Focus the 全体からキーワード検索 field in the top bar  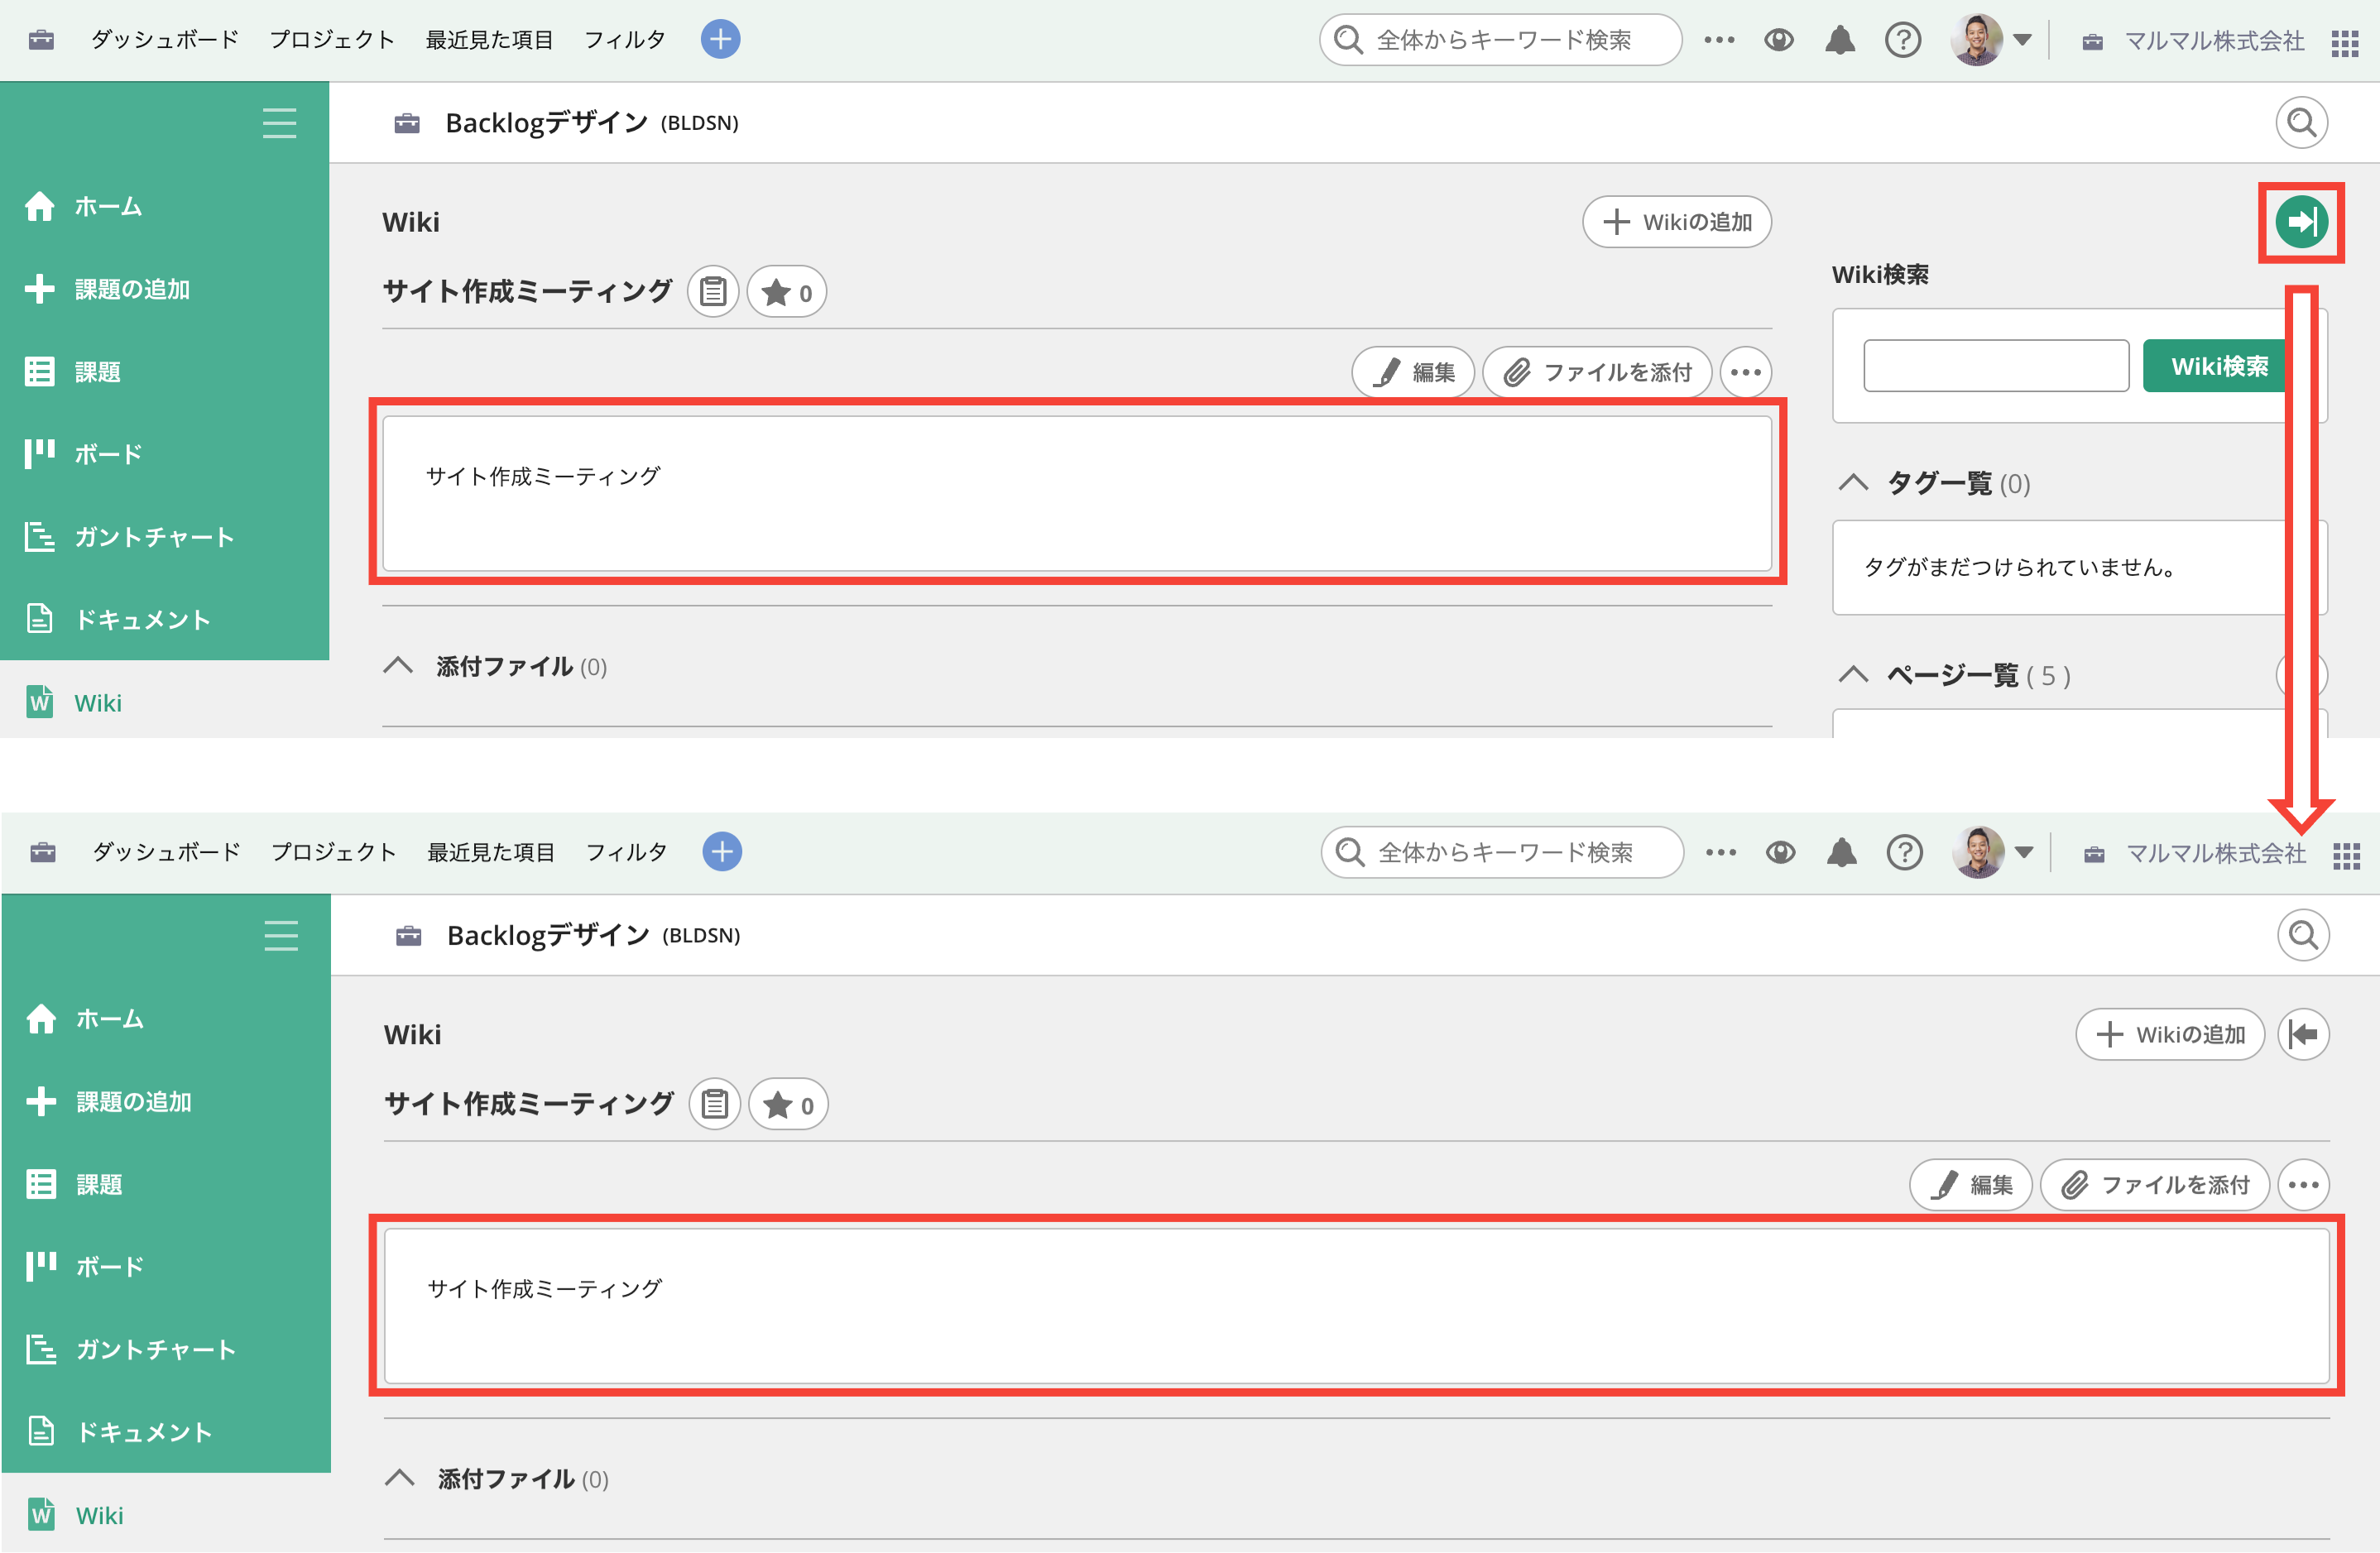click(x=1500, y=40)
